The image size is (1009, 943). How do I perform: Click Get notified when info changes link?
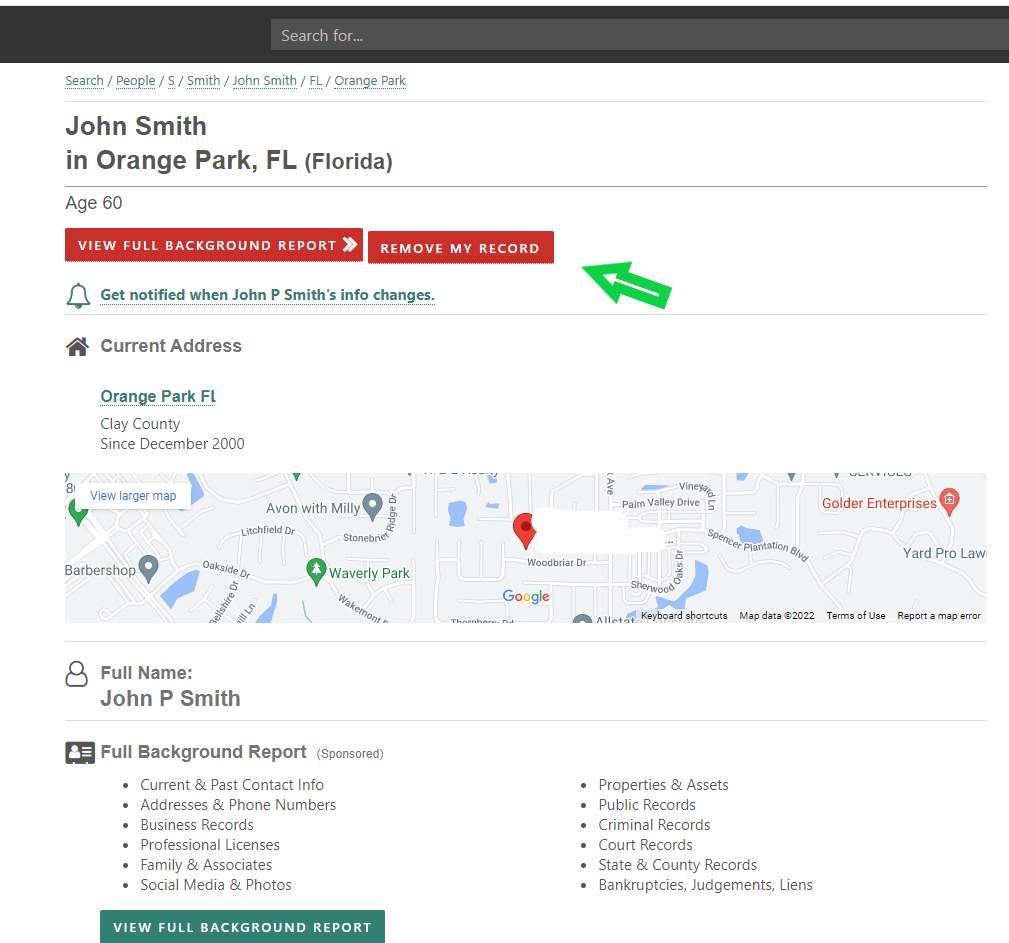coord(267,296)
